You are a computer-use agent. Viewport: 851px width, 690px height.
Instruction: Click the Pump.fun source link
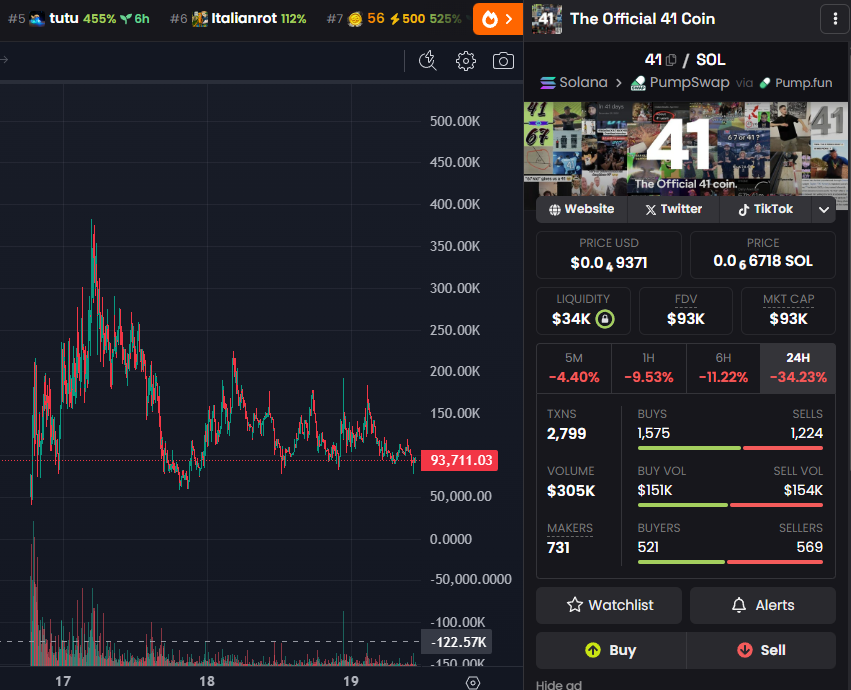coord(796,83)
